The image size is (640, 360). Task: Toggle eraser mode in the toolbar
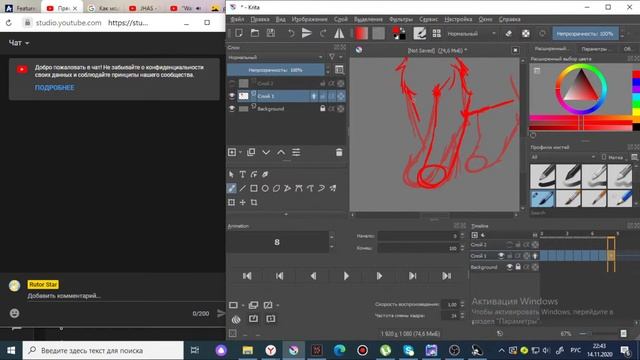(x=509, y=33)
